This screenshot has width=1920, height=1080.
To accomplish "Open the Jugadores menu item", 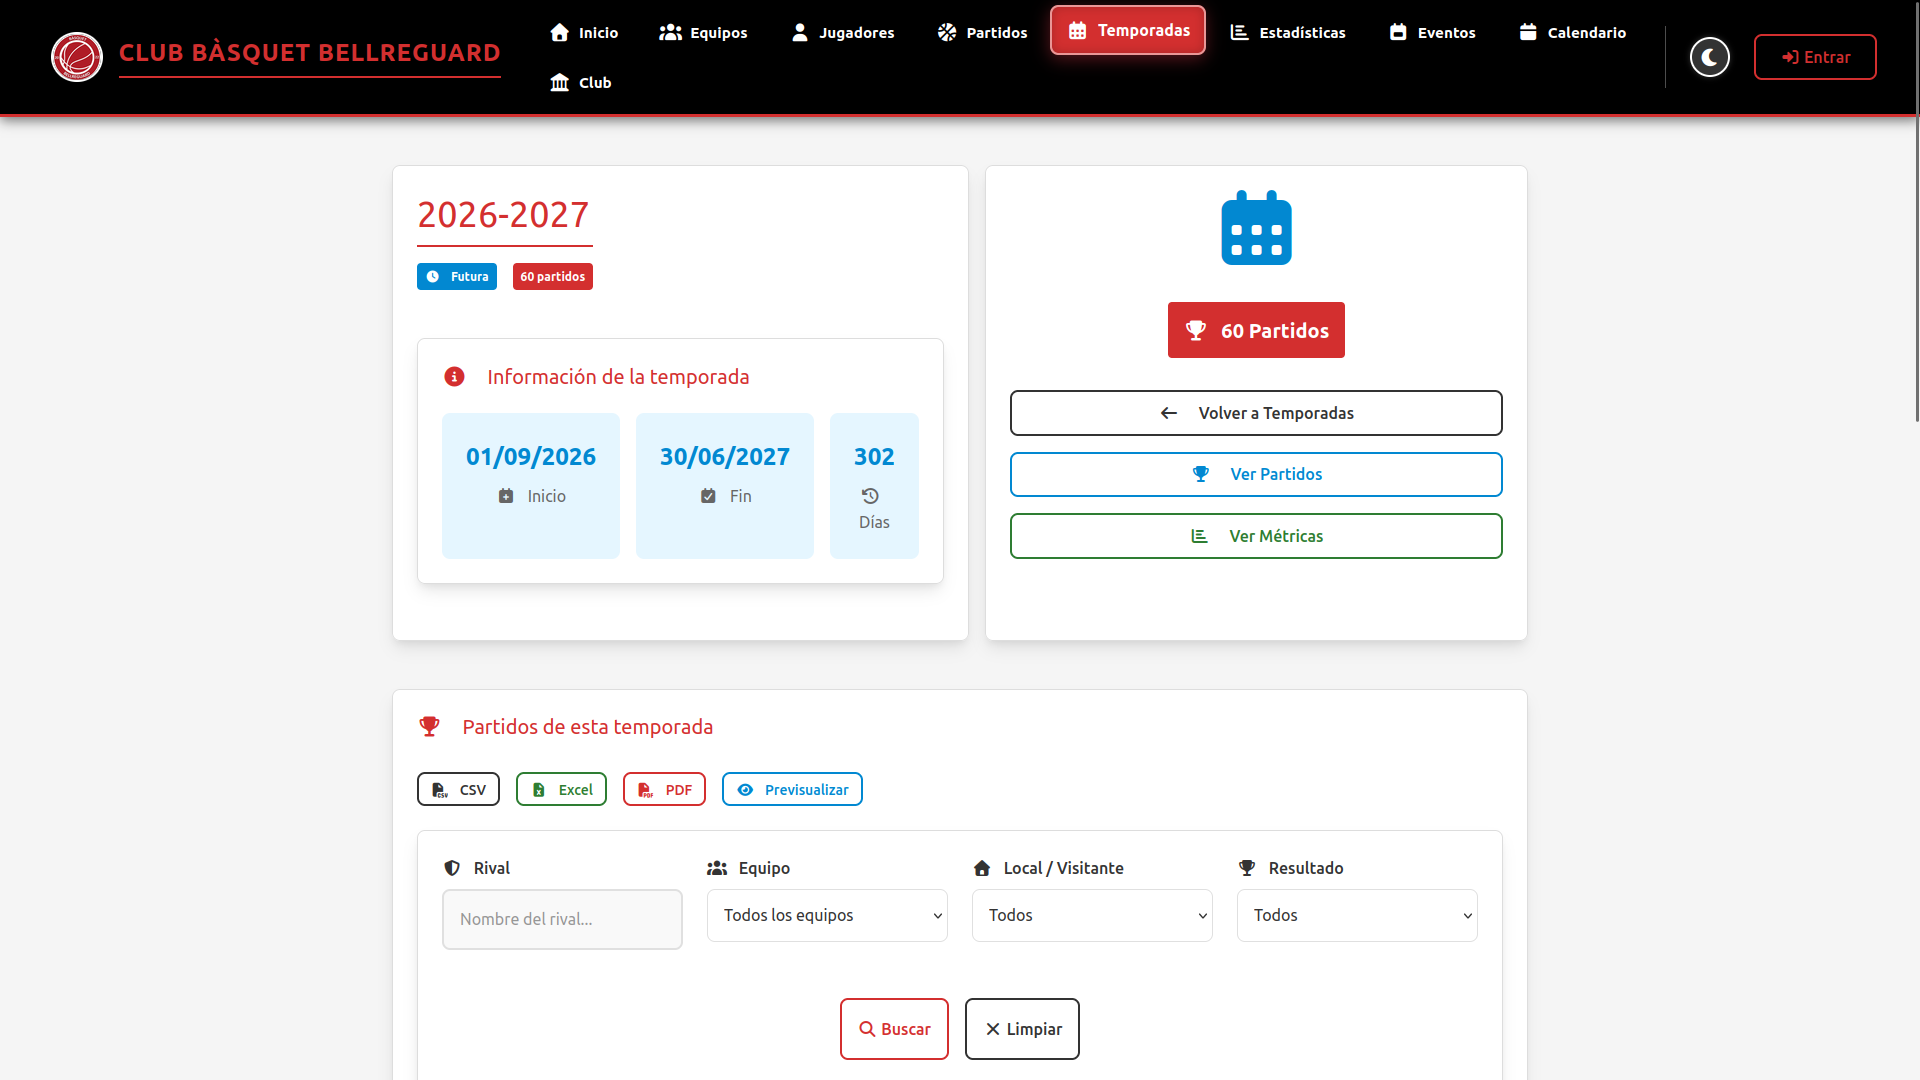I will (x=843, y=32).
